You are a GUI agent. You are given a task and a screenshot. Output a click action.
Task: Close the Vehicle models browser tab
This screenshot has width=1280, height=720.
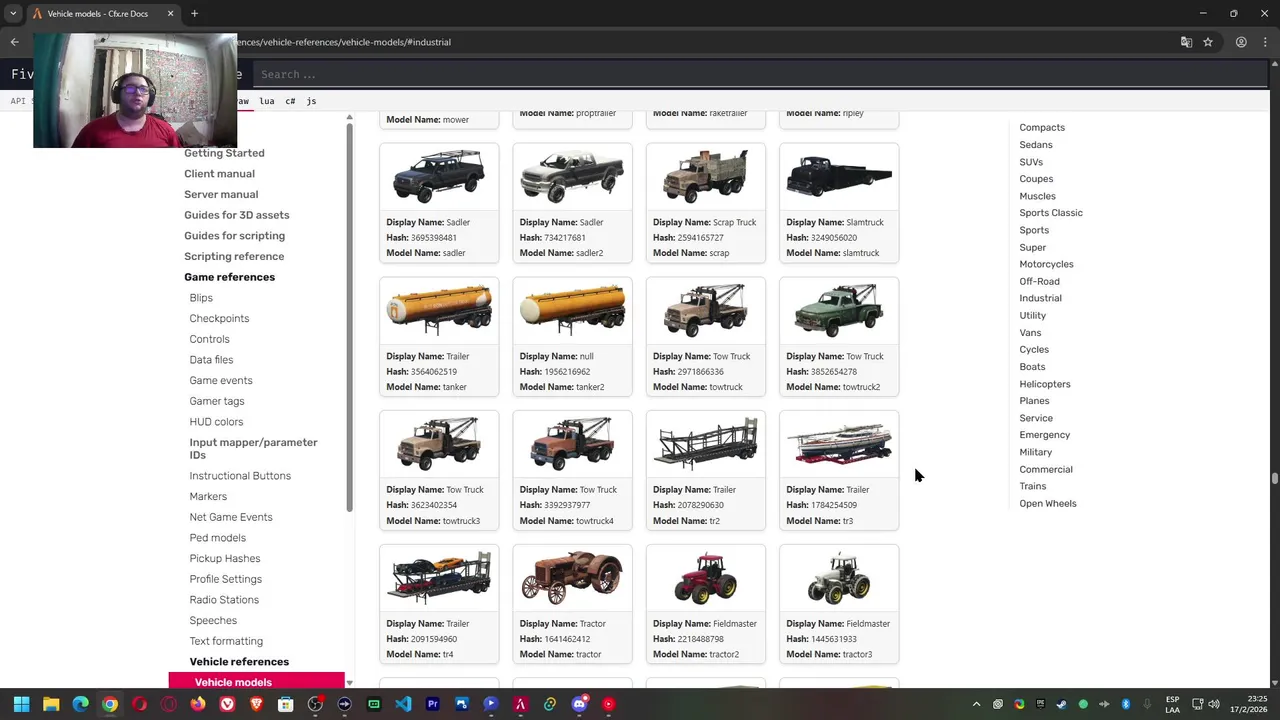[170, 14]
